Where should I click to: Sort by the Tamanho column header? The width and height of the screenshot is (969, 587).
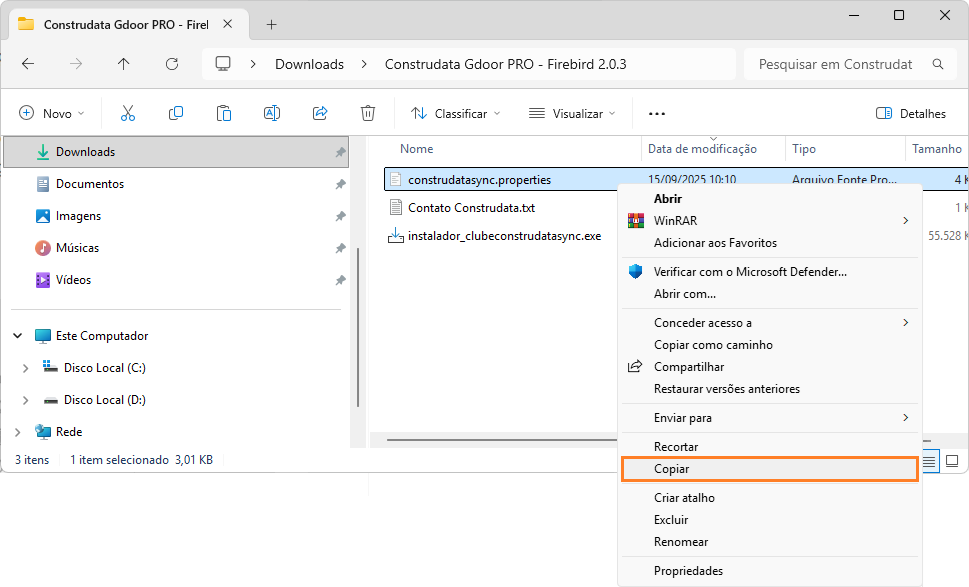pyautogui.click(x=937, y=149)
